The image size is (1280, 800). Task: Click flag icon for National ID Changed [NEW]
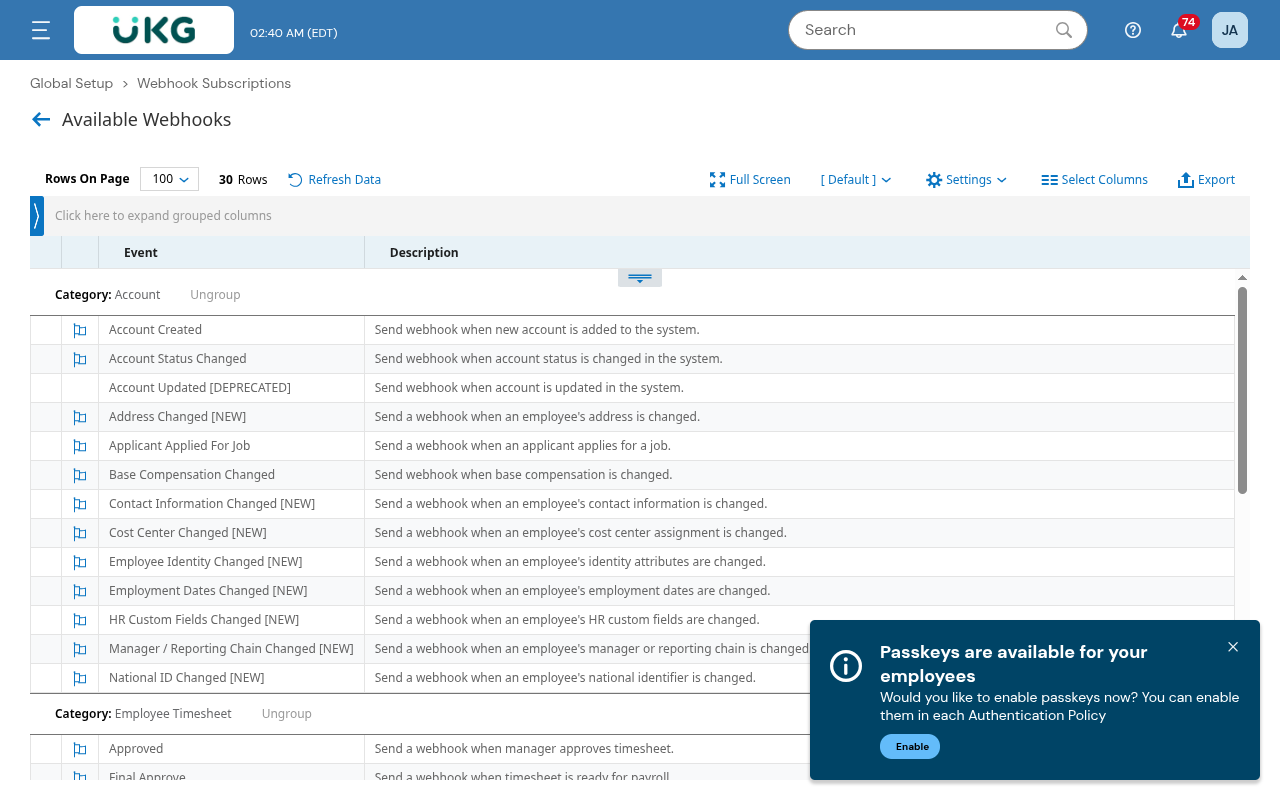pos(80,678)
